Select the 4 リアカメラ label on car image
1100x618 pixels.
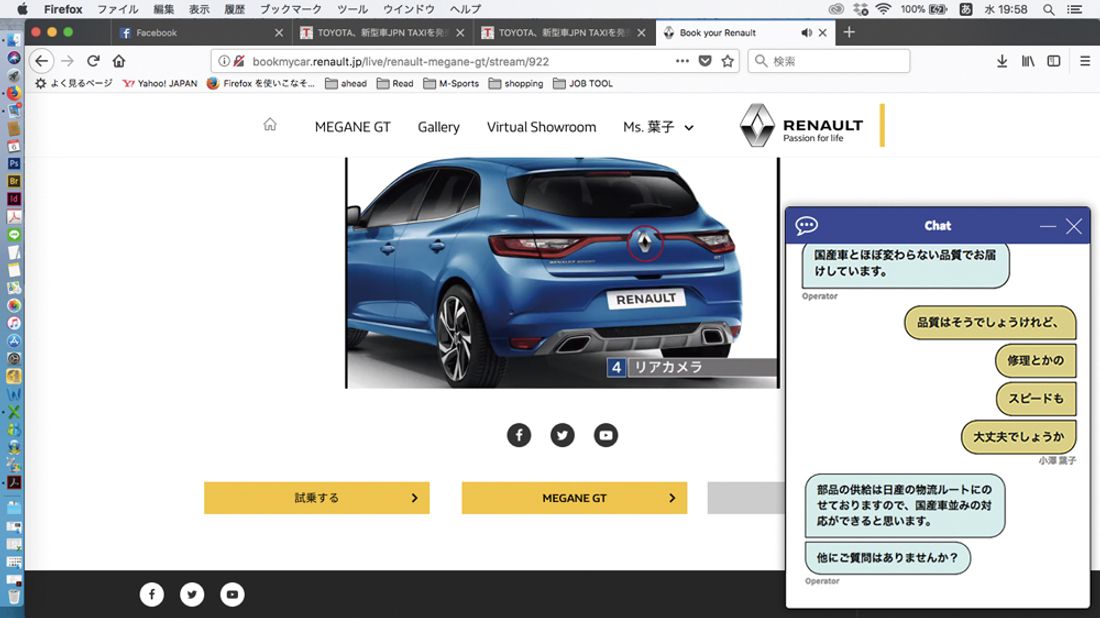tap(692, 367)
